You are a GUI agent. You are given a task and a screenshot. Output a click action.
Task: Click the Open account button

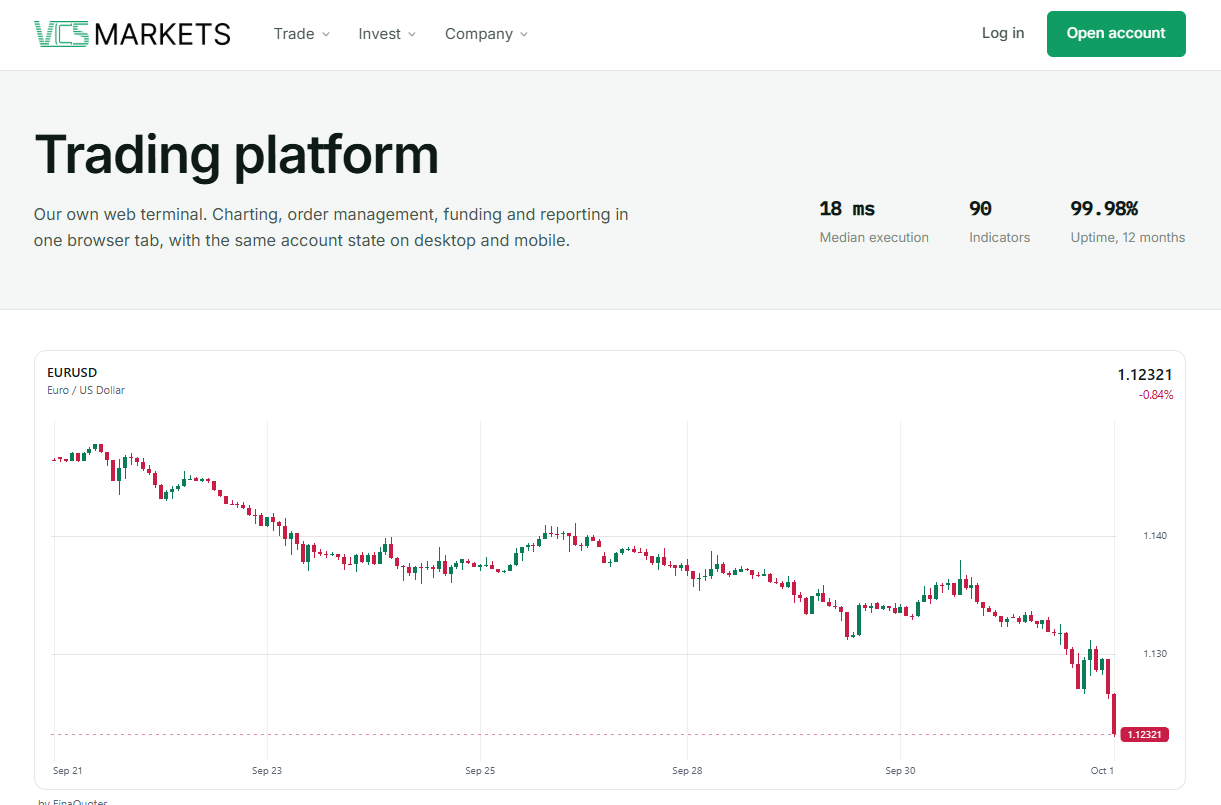click(1116, 34)
